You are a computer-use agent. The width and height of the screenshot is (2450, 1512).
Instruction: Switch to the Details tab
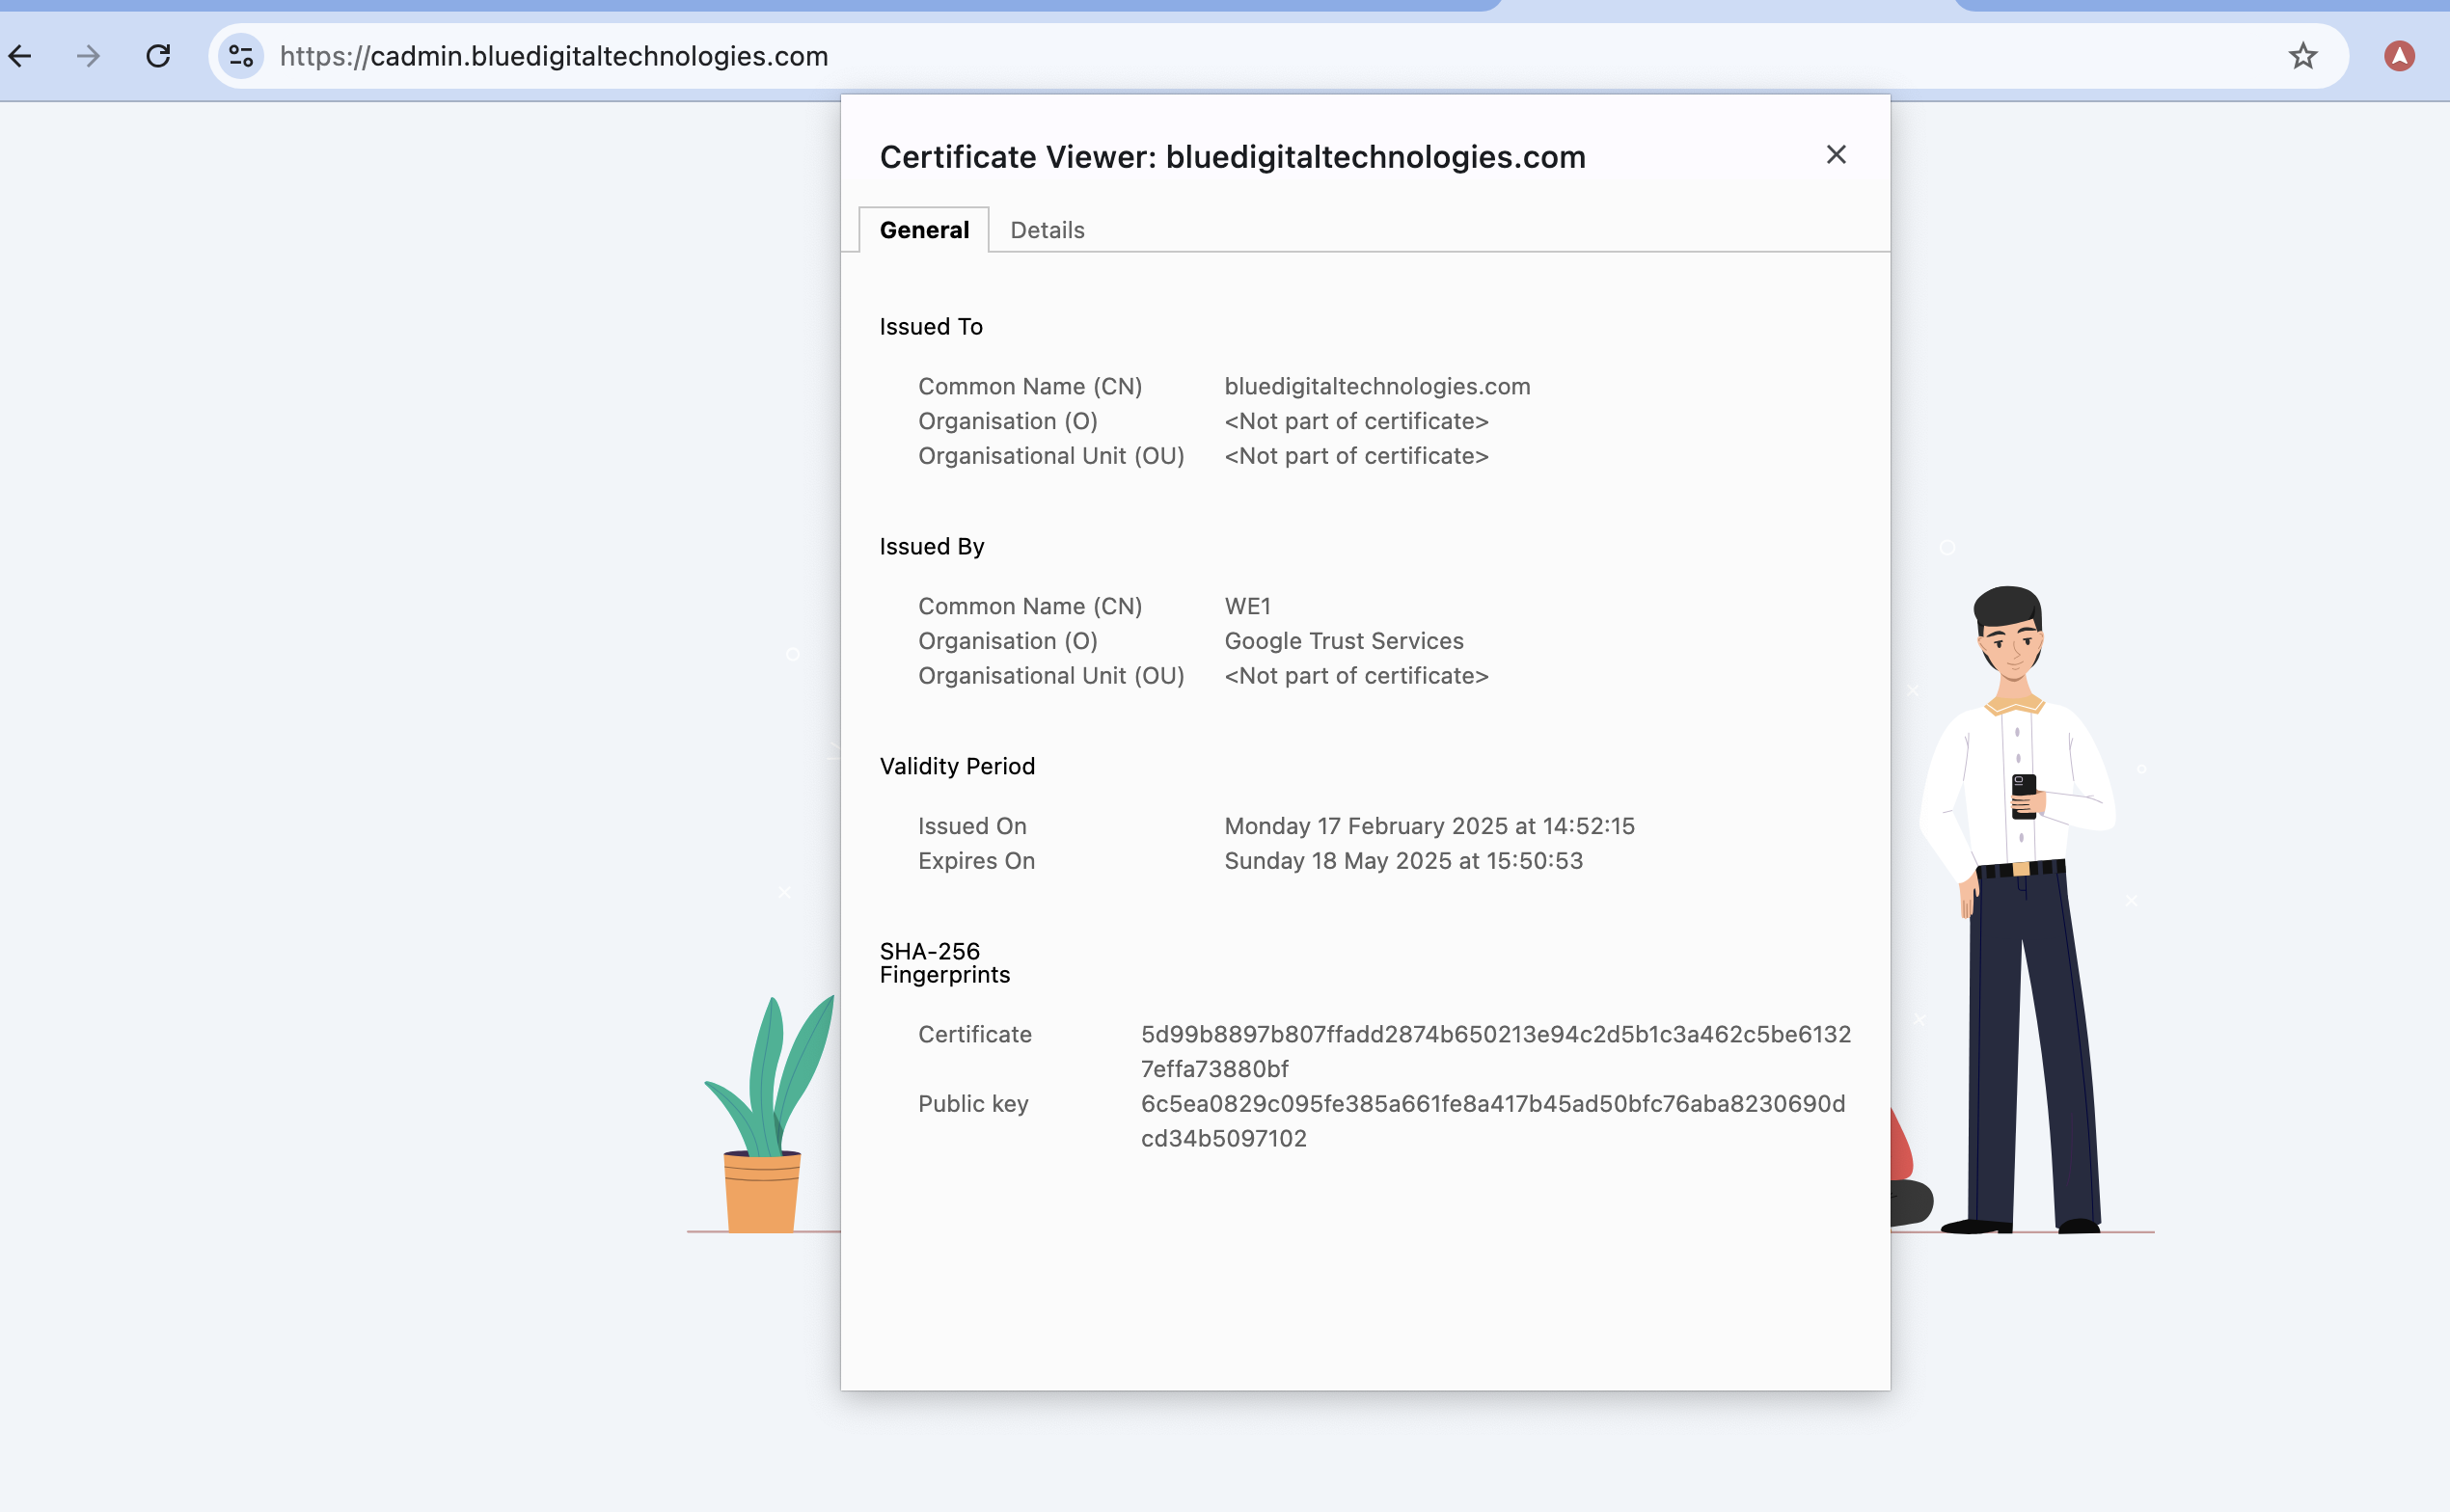pyautogui.click(x=1046, y=230)
